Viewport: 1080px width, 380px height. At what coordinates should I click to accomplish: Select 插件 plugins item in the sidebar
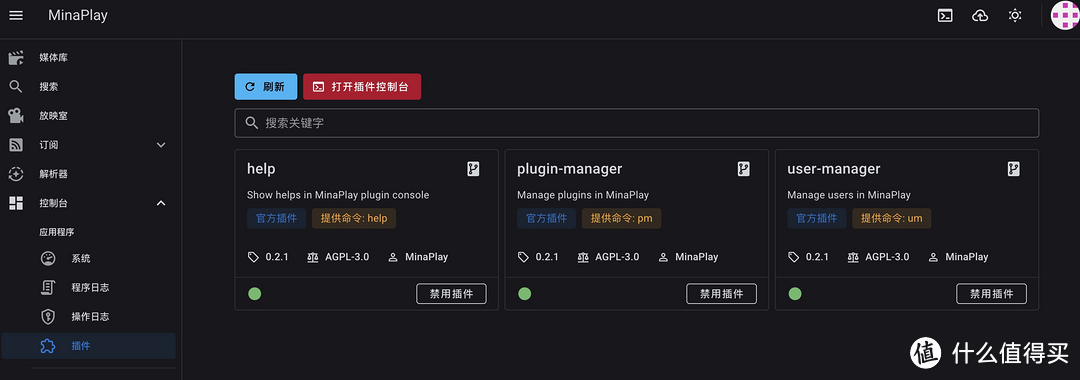click(x=88, y=346)
